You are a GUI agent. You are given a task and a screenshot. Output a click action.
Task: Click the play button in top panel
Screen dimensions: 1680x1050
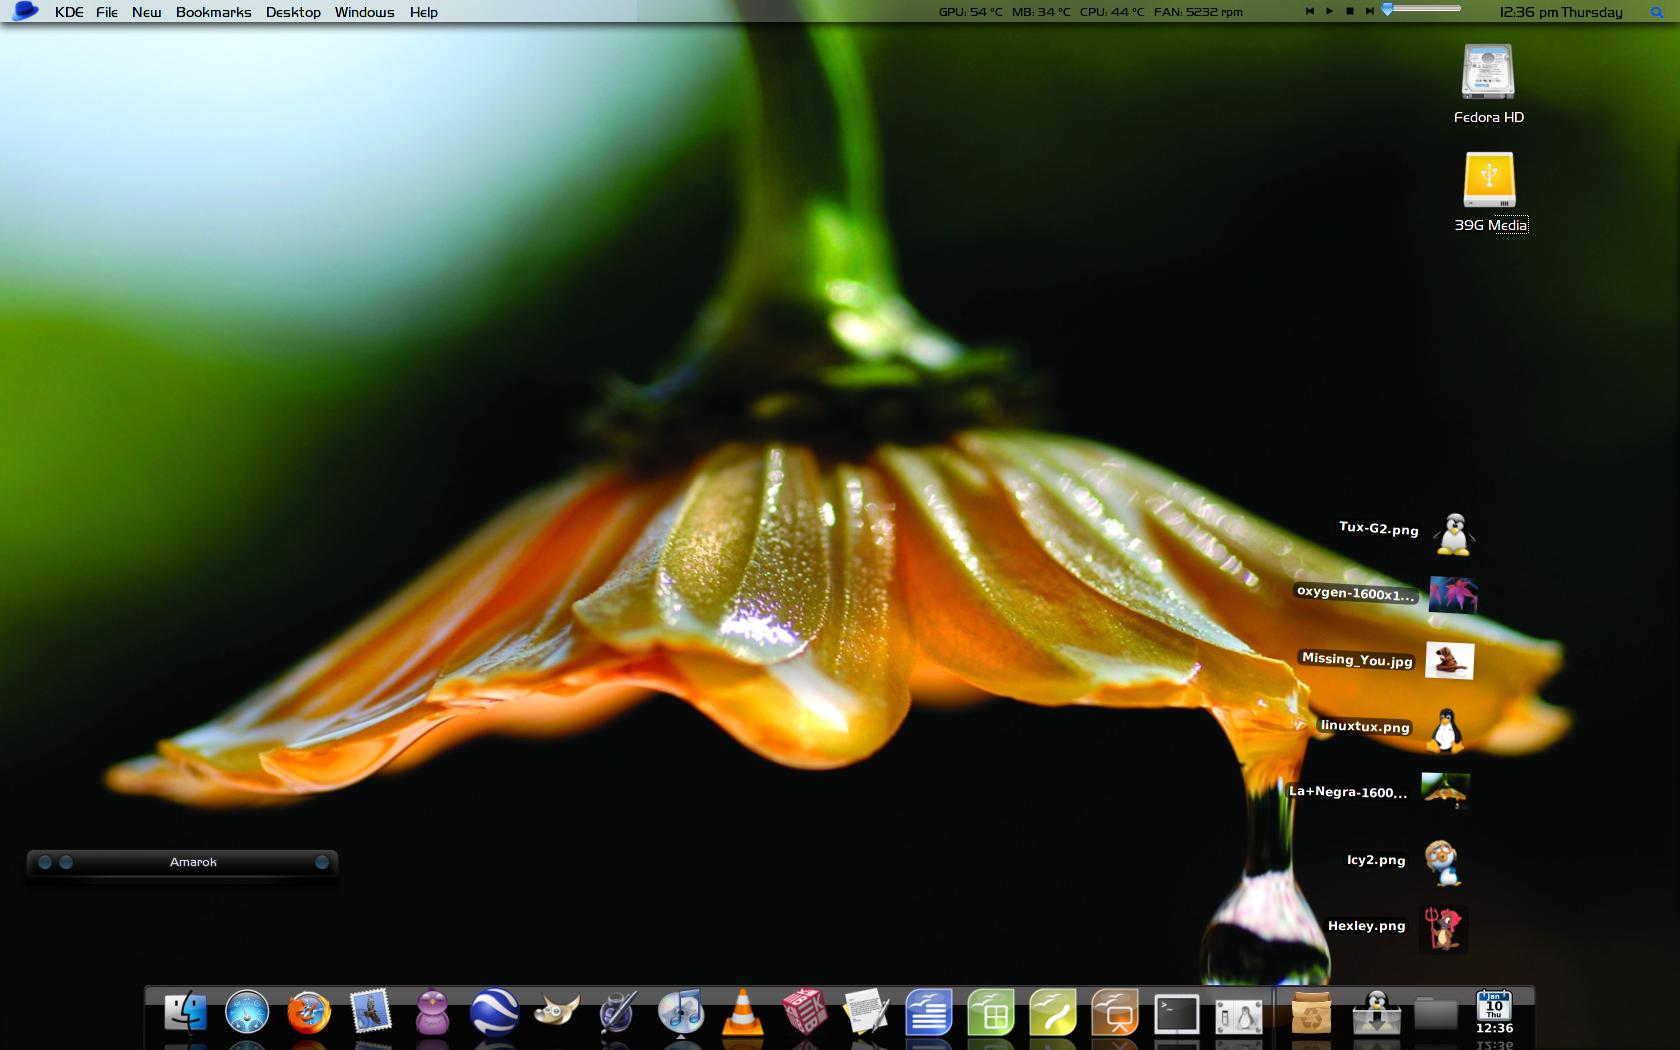click(1329, 11)
